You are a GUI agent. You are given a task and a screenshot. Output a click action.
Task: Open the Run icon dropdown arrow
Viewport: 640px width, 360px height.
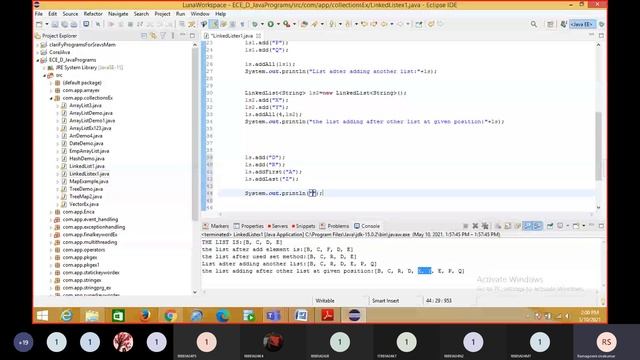point(278,24)
